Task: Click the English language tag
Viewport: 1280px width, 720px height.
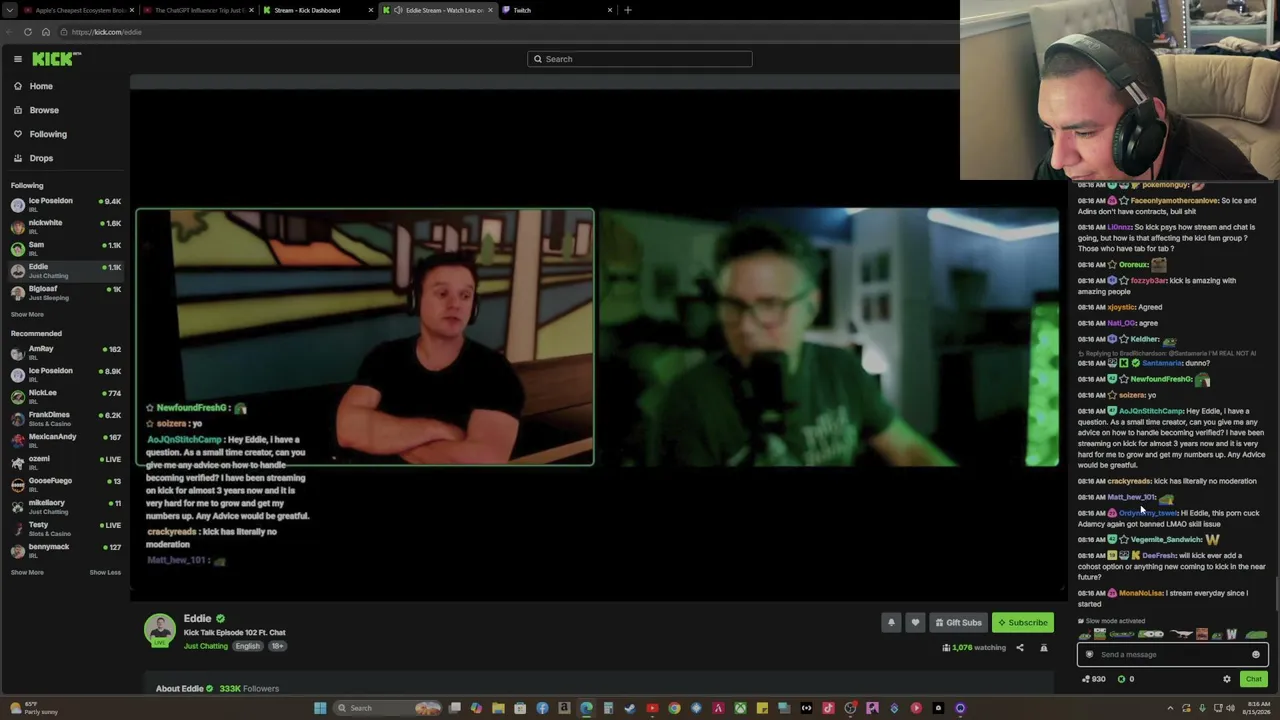Action: point(247,646)
